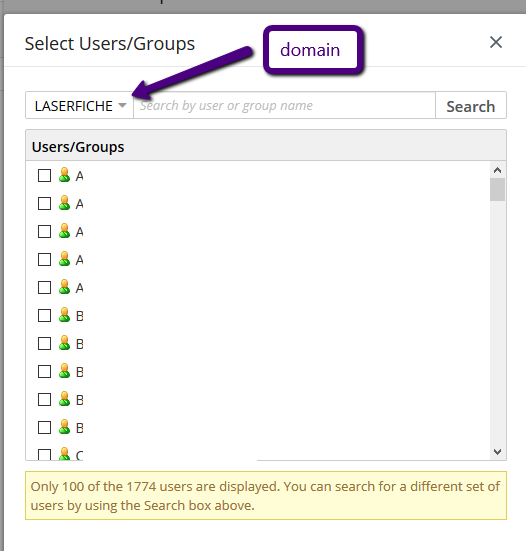Open the LASERFICHE domain dropdown
This screenshot has height=551, width=526.
tap(80, 105)
